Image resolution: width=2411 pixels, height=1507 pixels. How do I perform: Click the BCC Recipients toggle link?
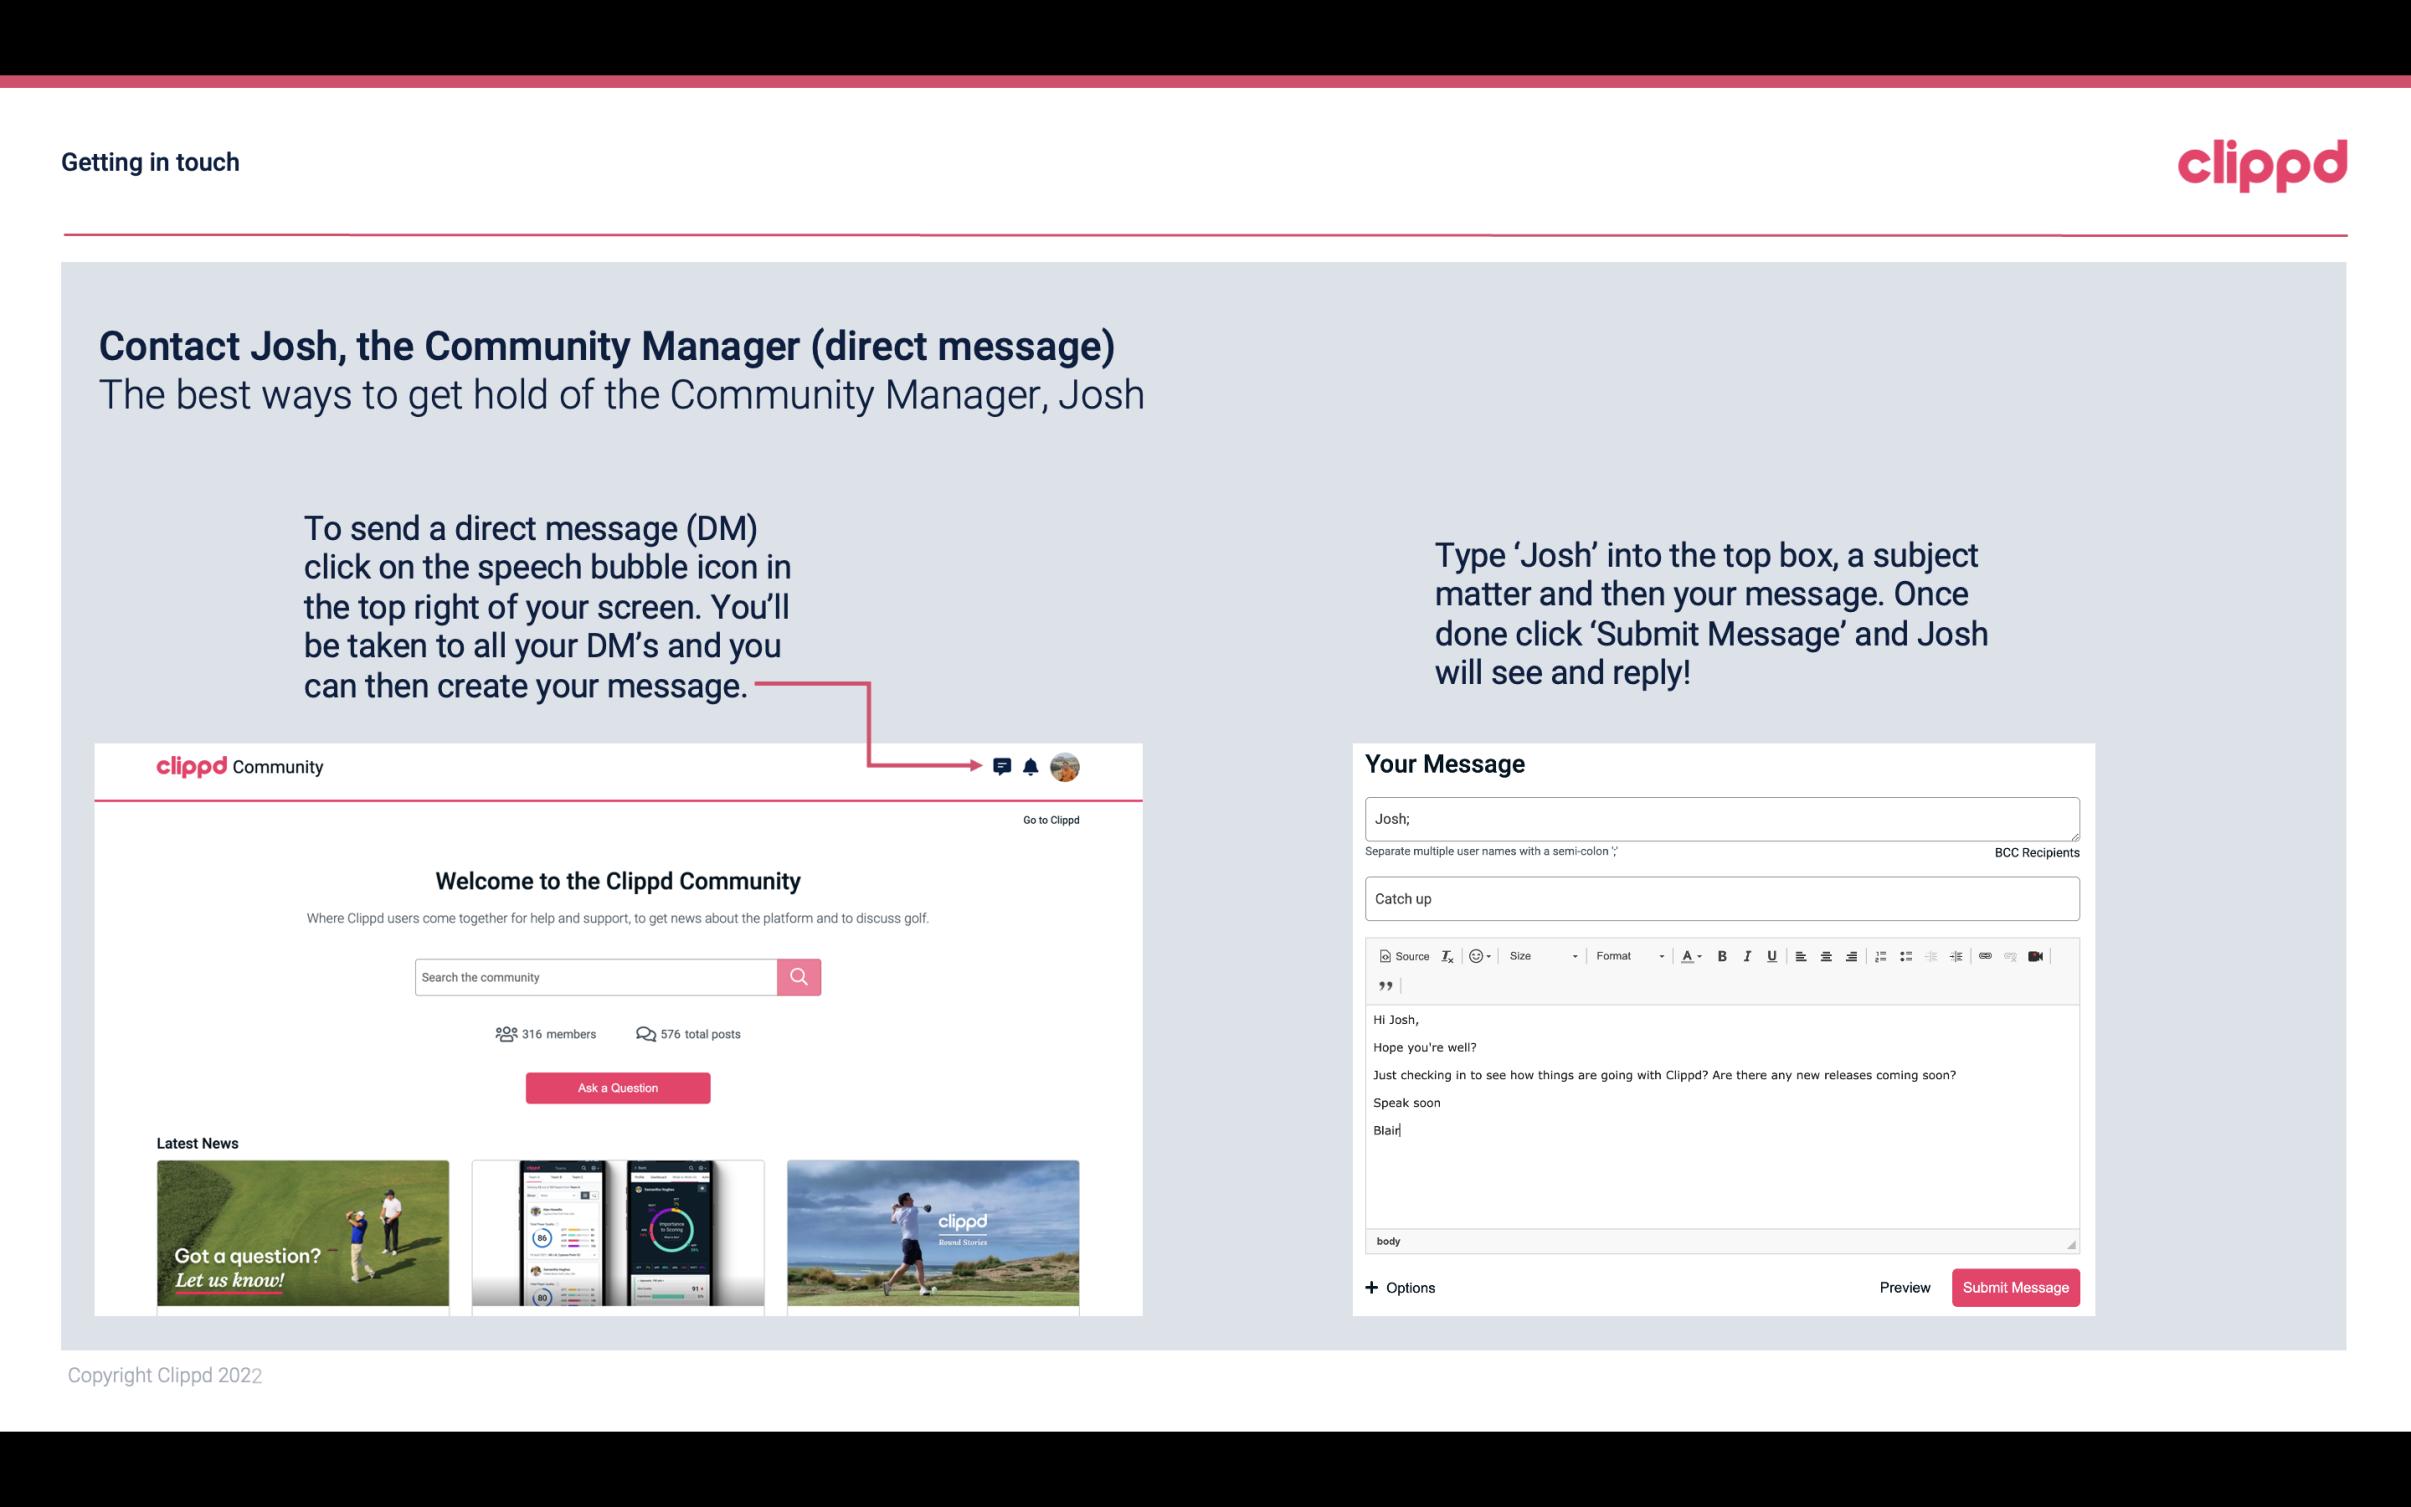2036,852
